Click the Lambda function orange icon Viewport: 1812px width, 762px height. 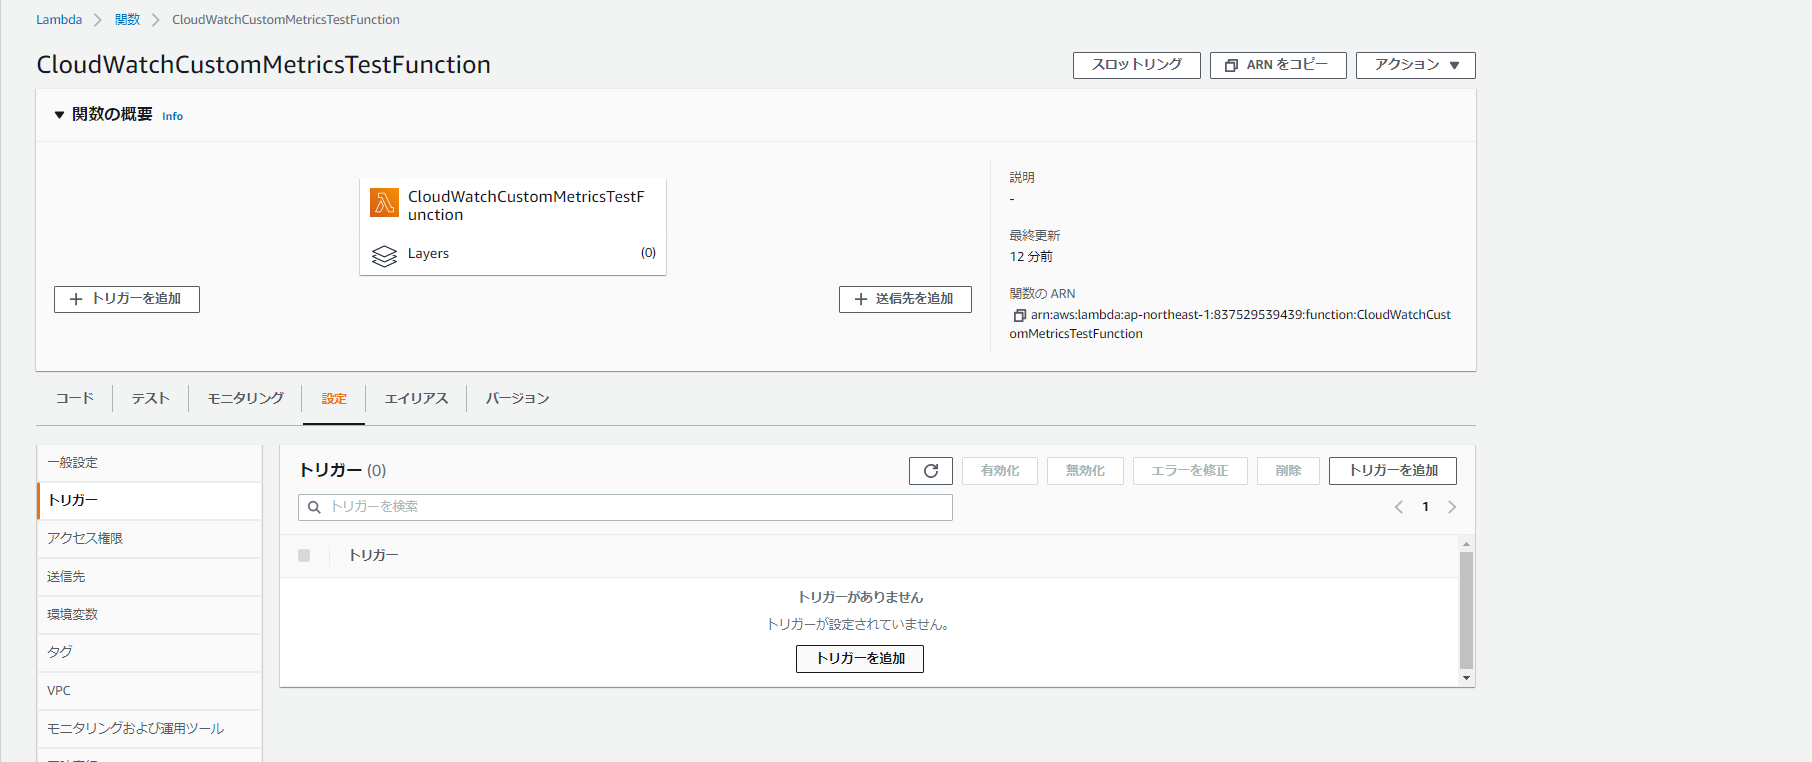point(384,202)
